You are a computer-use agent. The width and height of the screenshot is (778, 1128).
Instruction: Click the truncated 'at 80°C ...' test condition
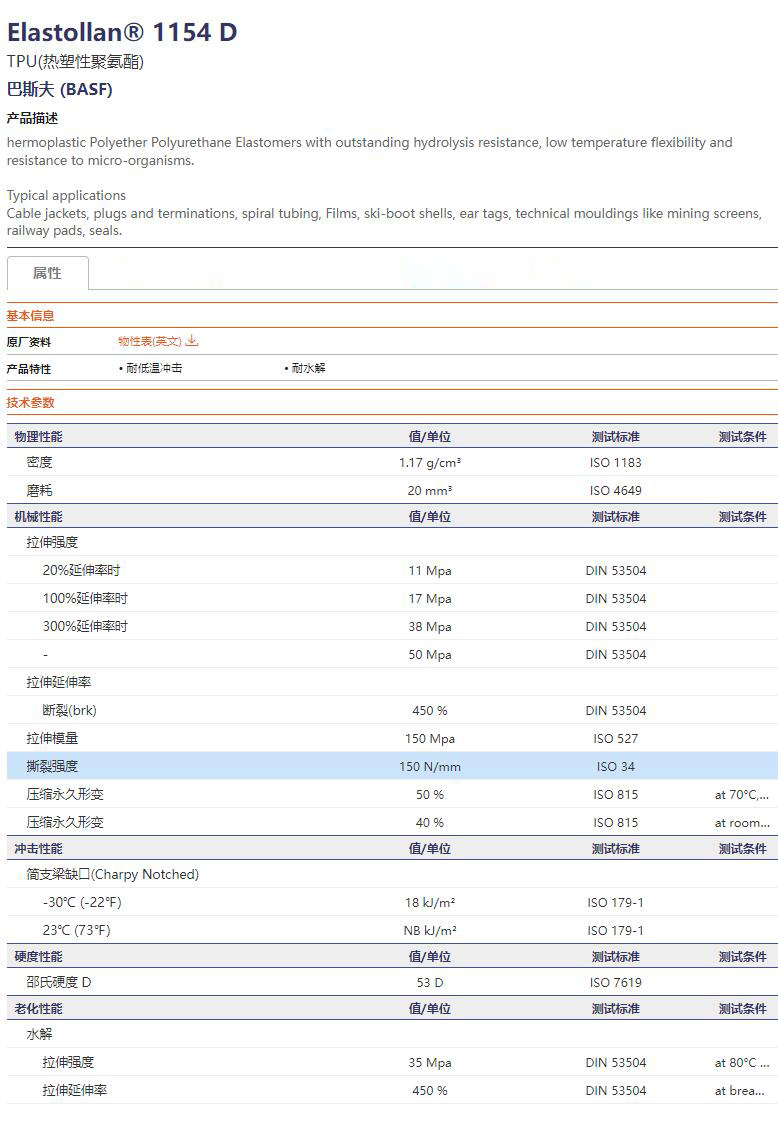pyautogui.click(x=742, y=1063)
